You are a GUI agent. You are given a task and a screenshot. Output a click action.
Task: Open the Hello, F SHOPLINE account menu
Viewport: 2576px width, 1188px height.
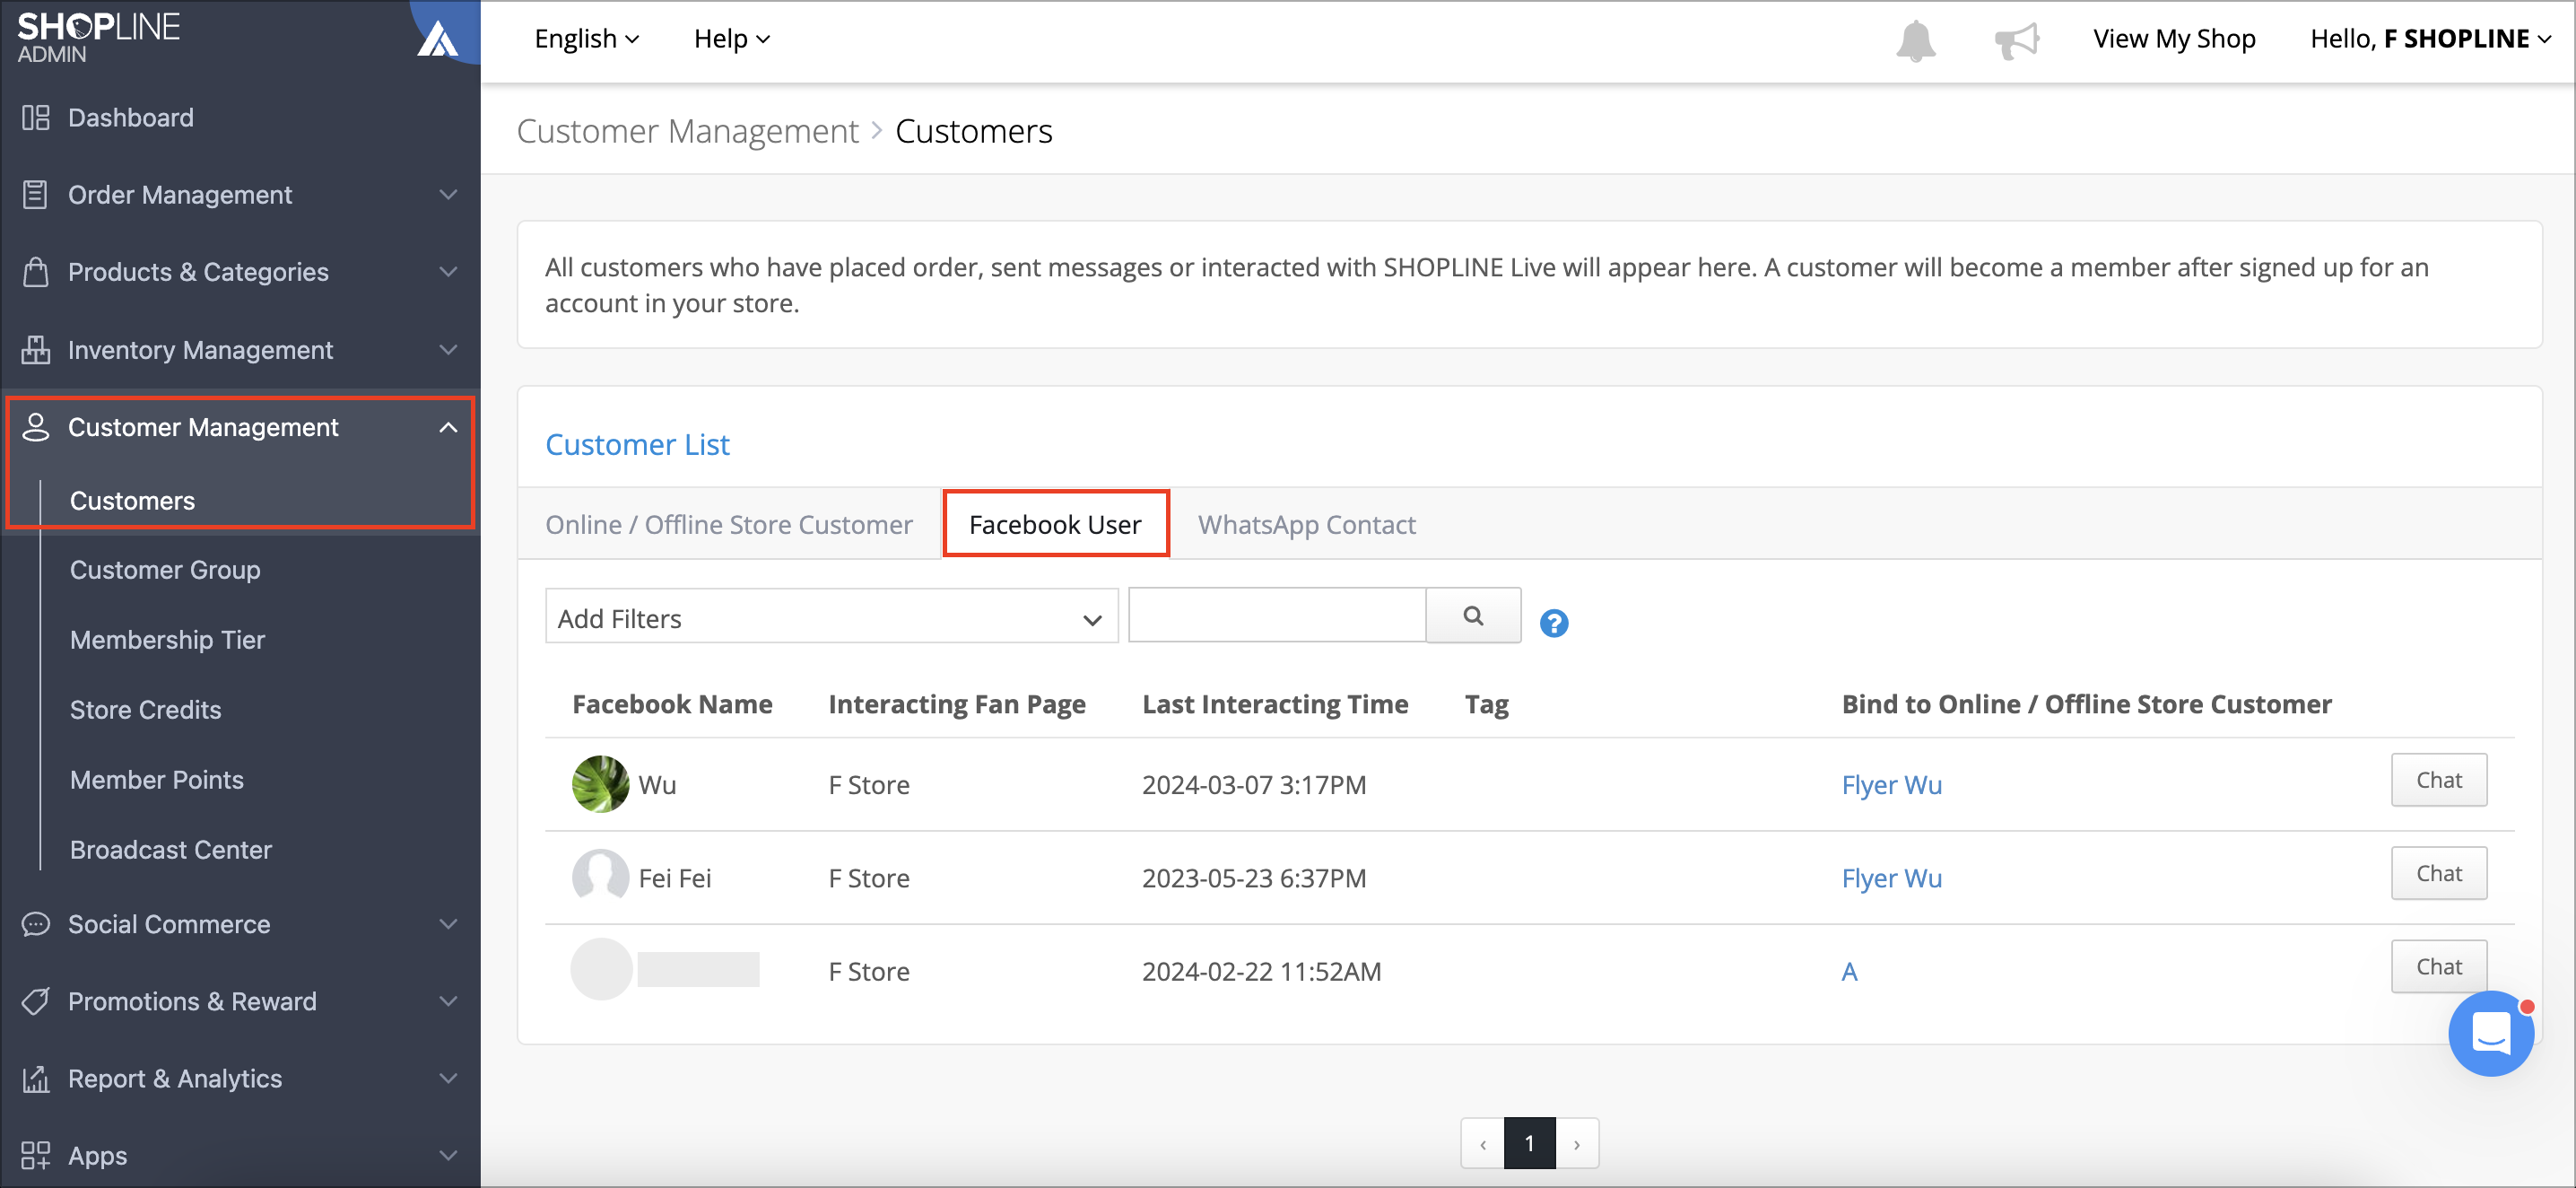click(x=2431, y=39)
